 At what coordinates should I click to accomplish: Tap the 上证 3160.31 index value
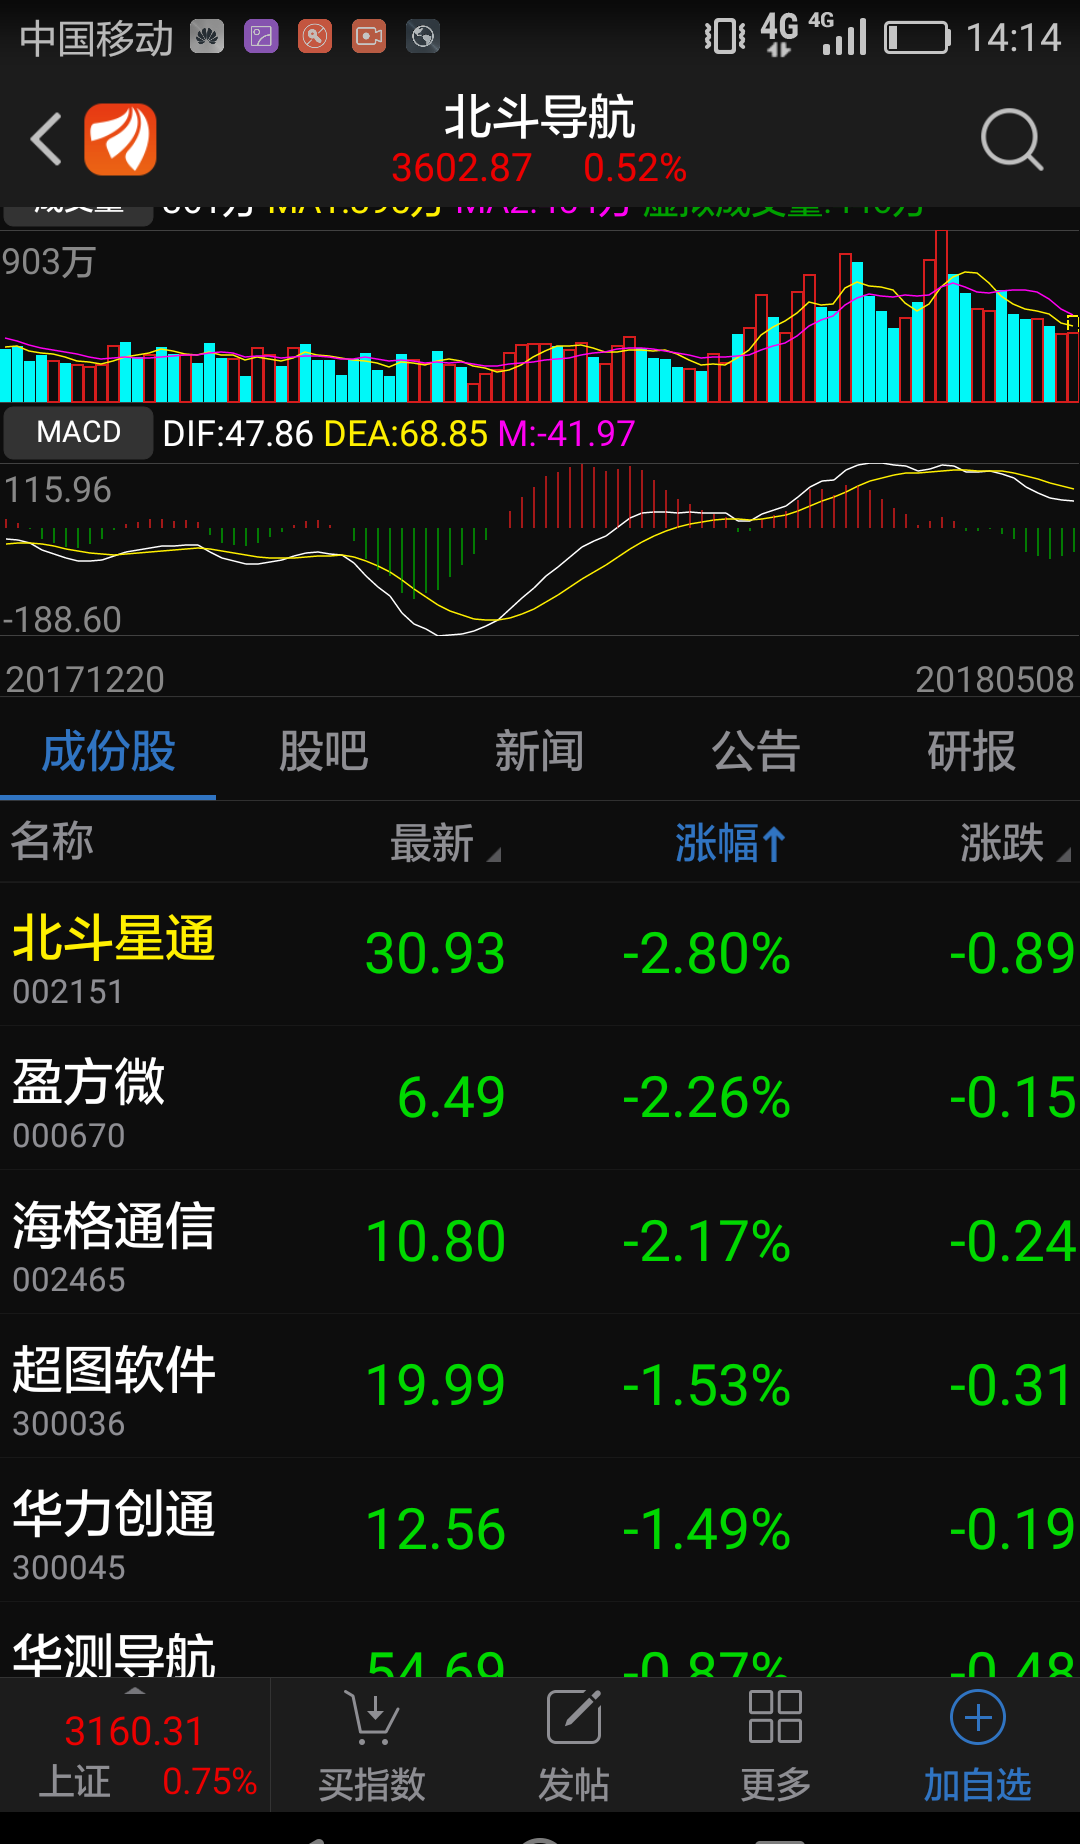click(x=134, y=1731)
